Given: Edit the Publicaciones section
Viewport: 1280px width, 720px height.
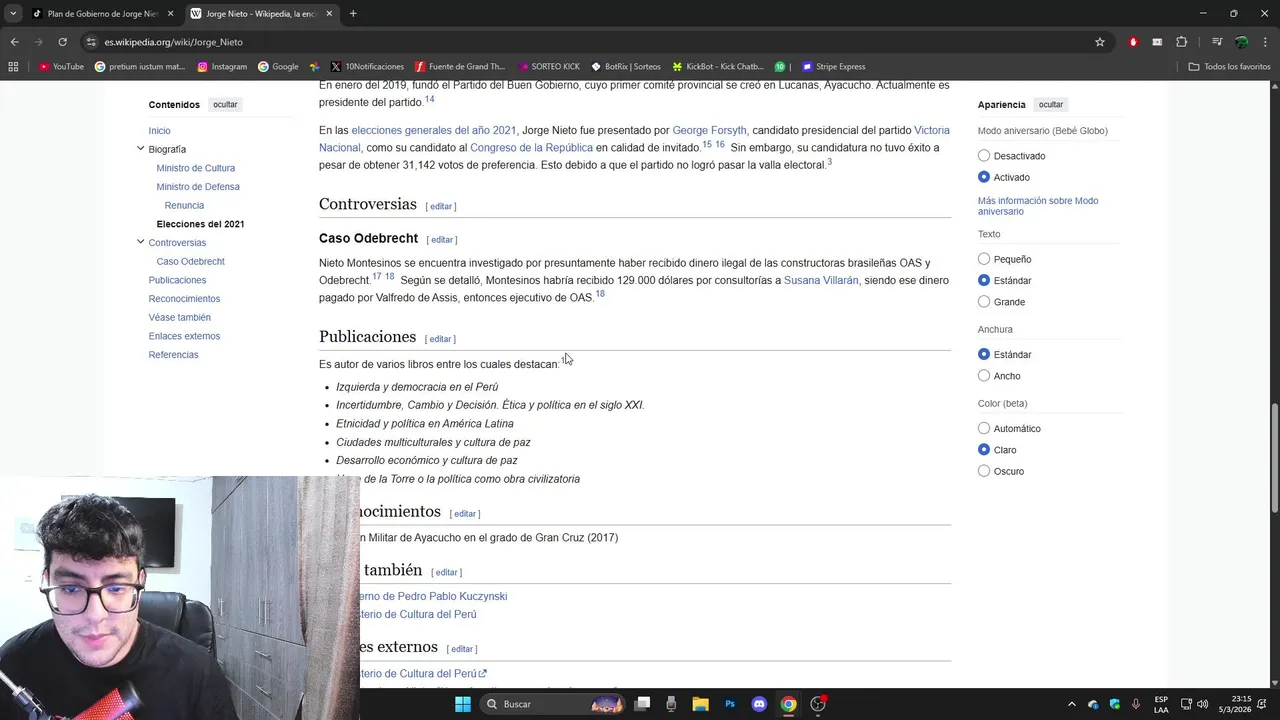Looking at the screenshot, I should (440, 339).
